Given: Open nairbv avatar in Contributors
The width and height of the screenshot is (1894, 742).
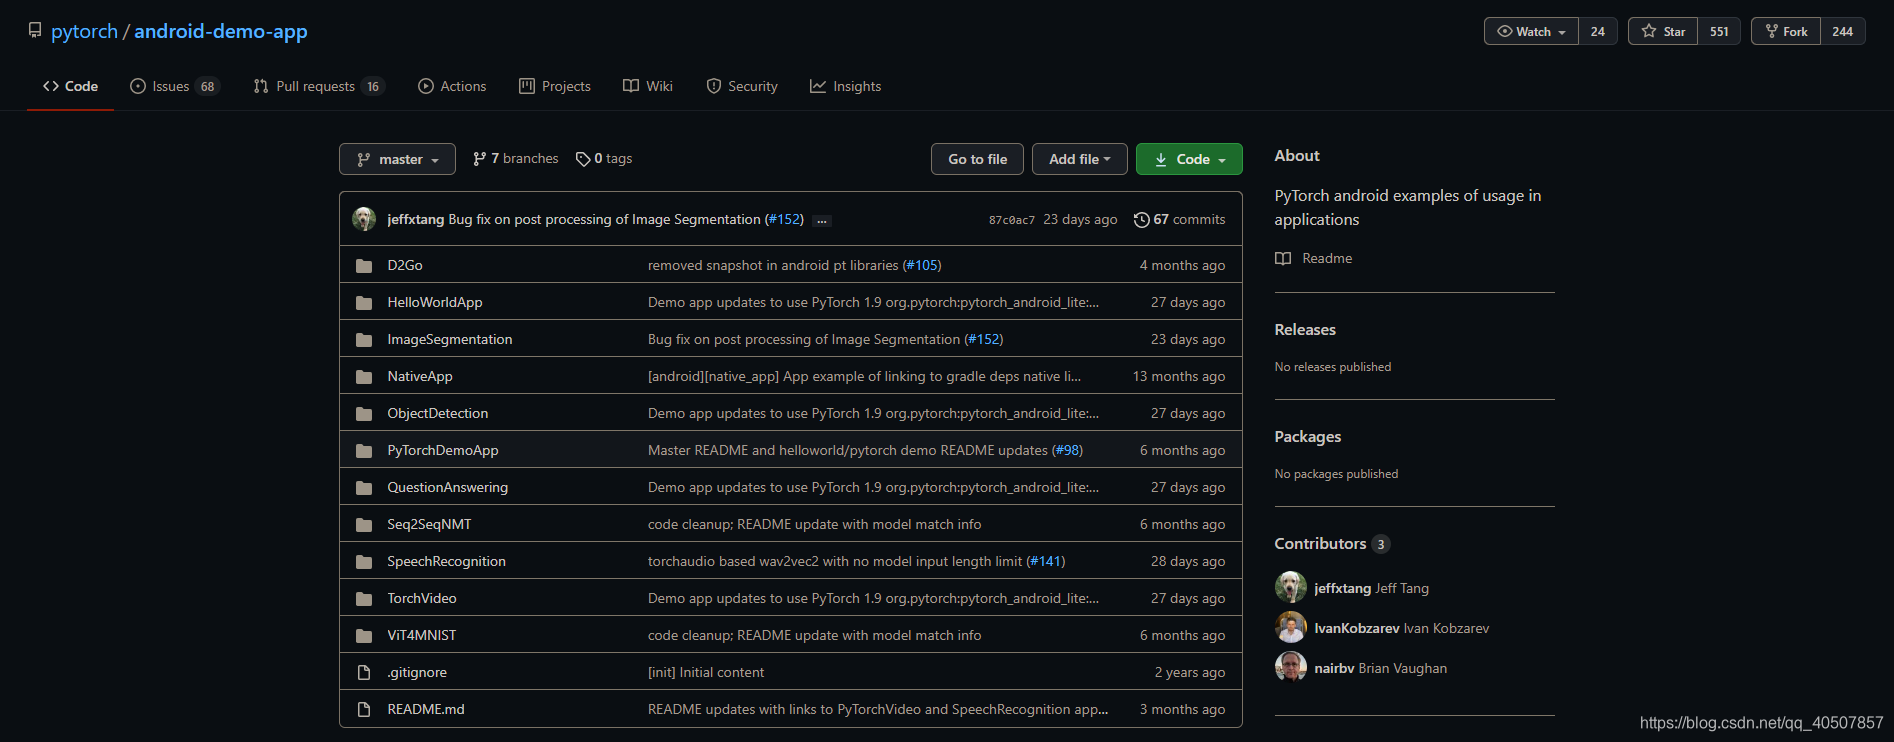Looking at the screenshot, I should [1290, 667].
